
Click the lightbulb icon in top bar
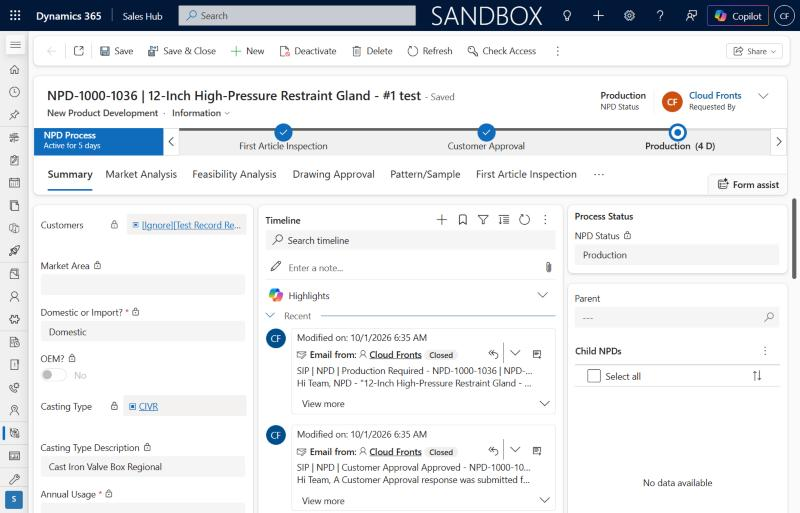[x=567, y=16]
